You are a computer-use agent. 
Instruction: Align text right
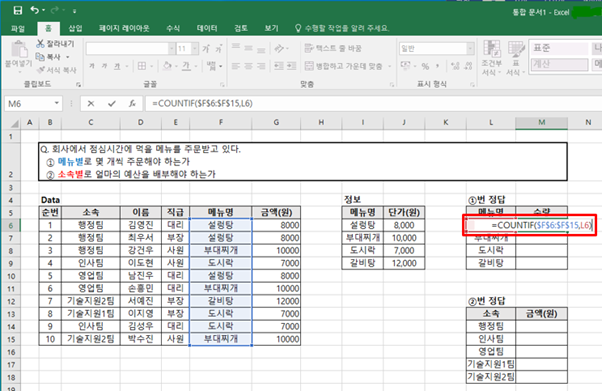click(x=261, y=66)
